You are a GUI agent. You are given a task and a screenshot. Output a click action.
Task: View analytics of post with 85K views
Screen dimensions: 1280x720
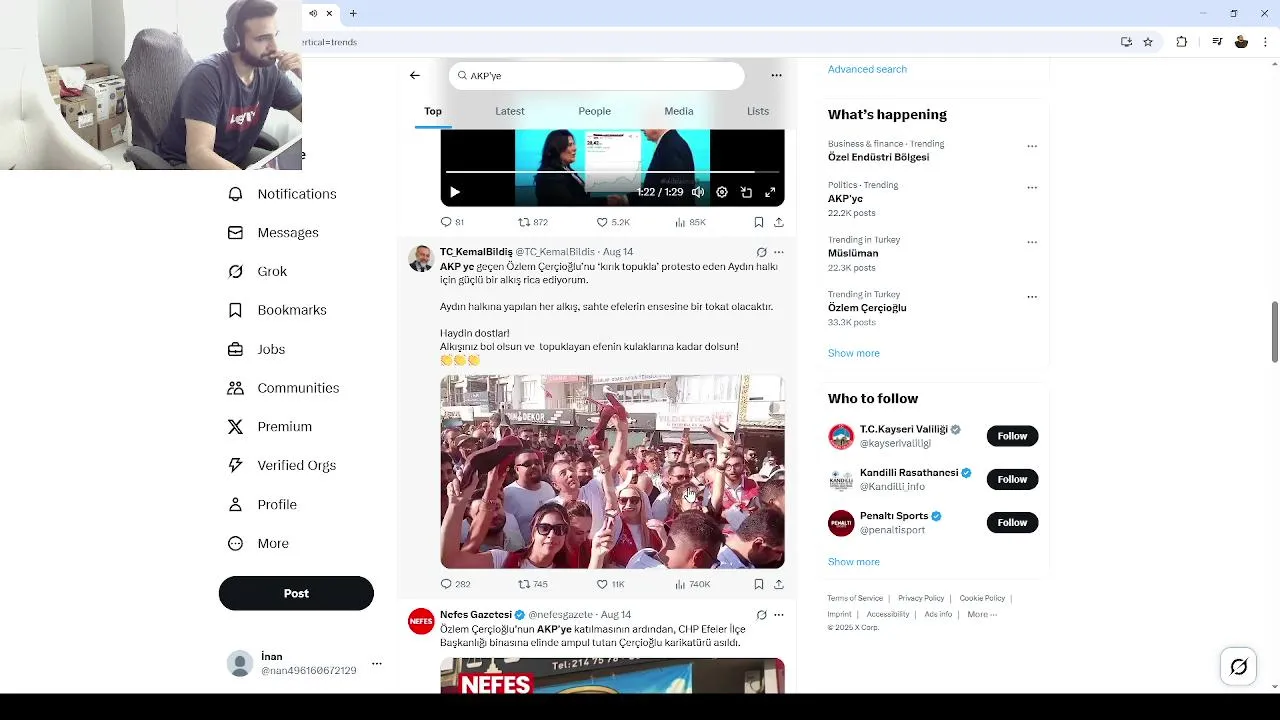(691, 222)
